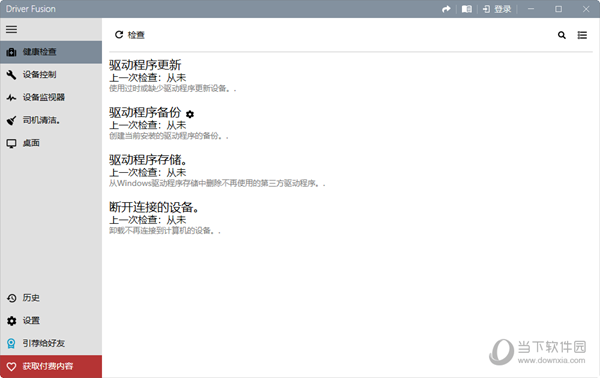Click red 获取付费内容 premium button
Screen dimensions: 600x378
click(x=51, y=367)
